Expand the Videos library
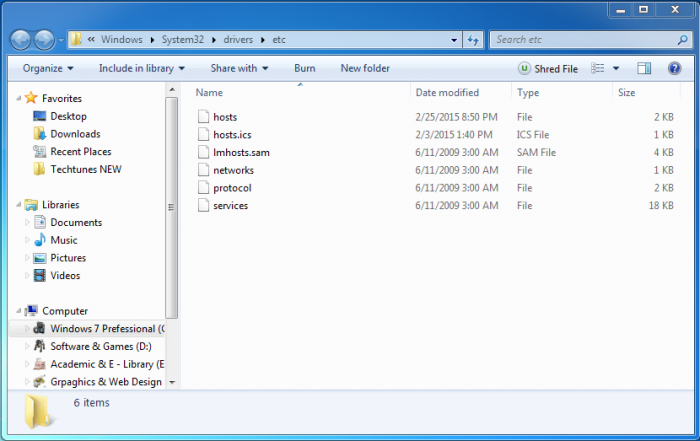The width and height of the screenshot is (700, 441). click(x=27, y=275)
